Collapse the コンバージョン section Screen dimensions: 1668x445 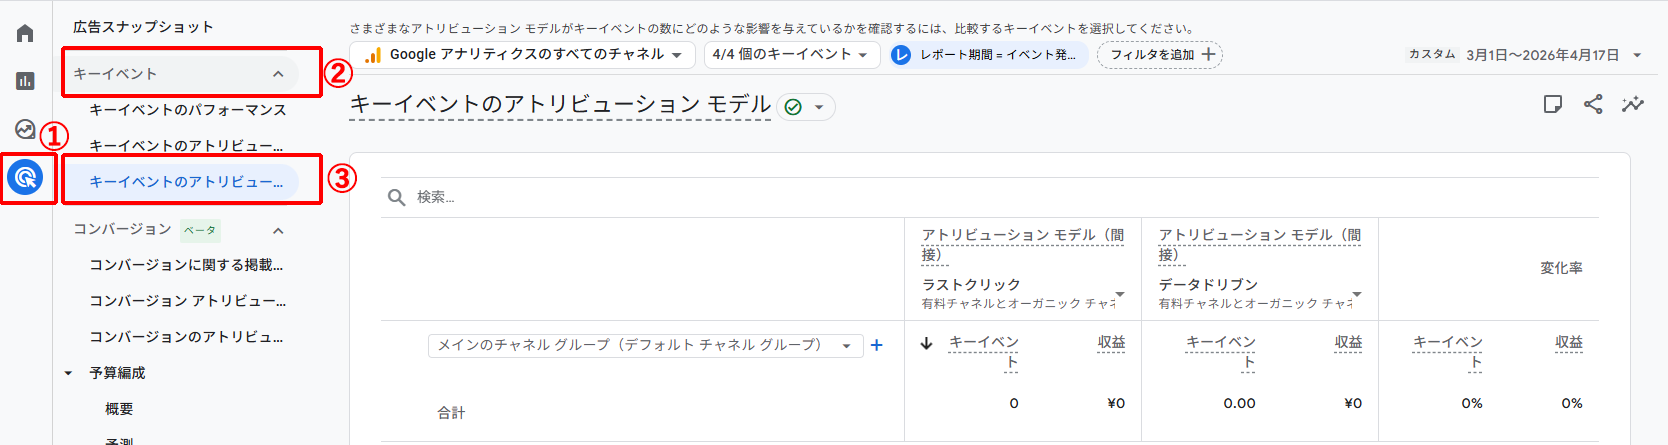[278, 230]
